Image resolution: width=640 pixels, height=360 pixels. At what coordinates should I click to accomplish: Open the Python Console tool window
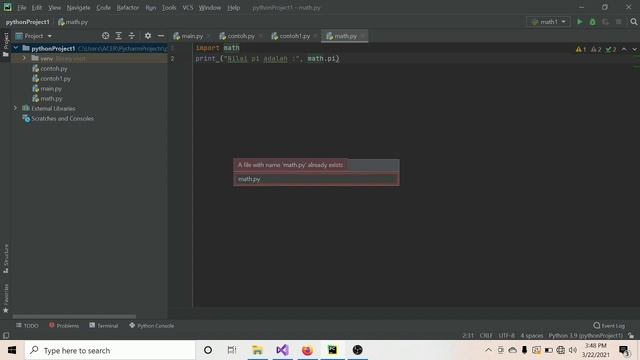pyautogui.click(x=151, y=326)
